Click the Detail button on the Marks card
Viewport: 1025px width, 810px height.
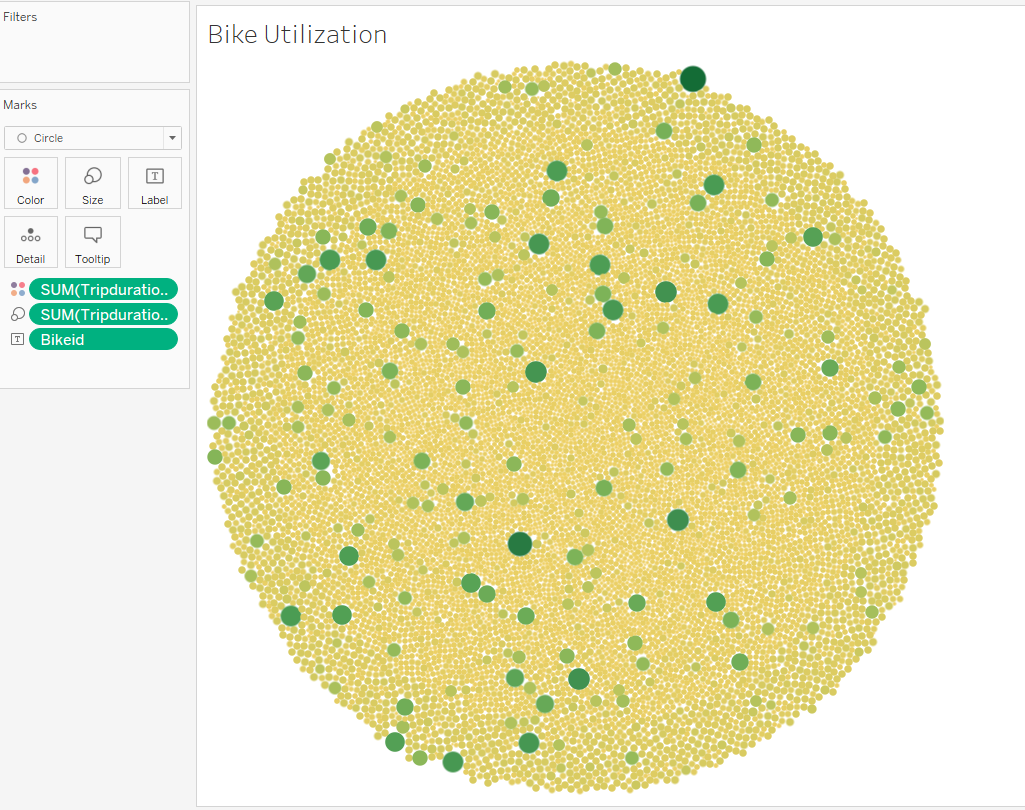[x=30, y=241]
